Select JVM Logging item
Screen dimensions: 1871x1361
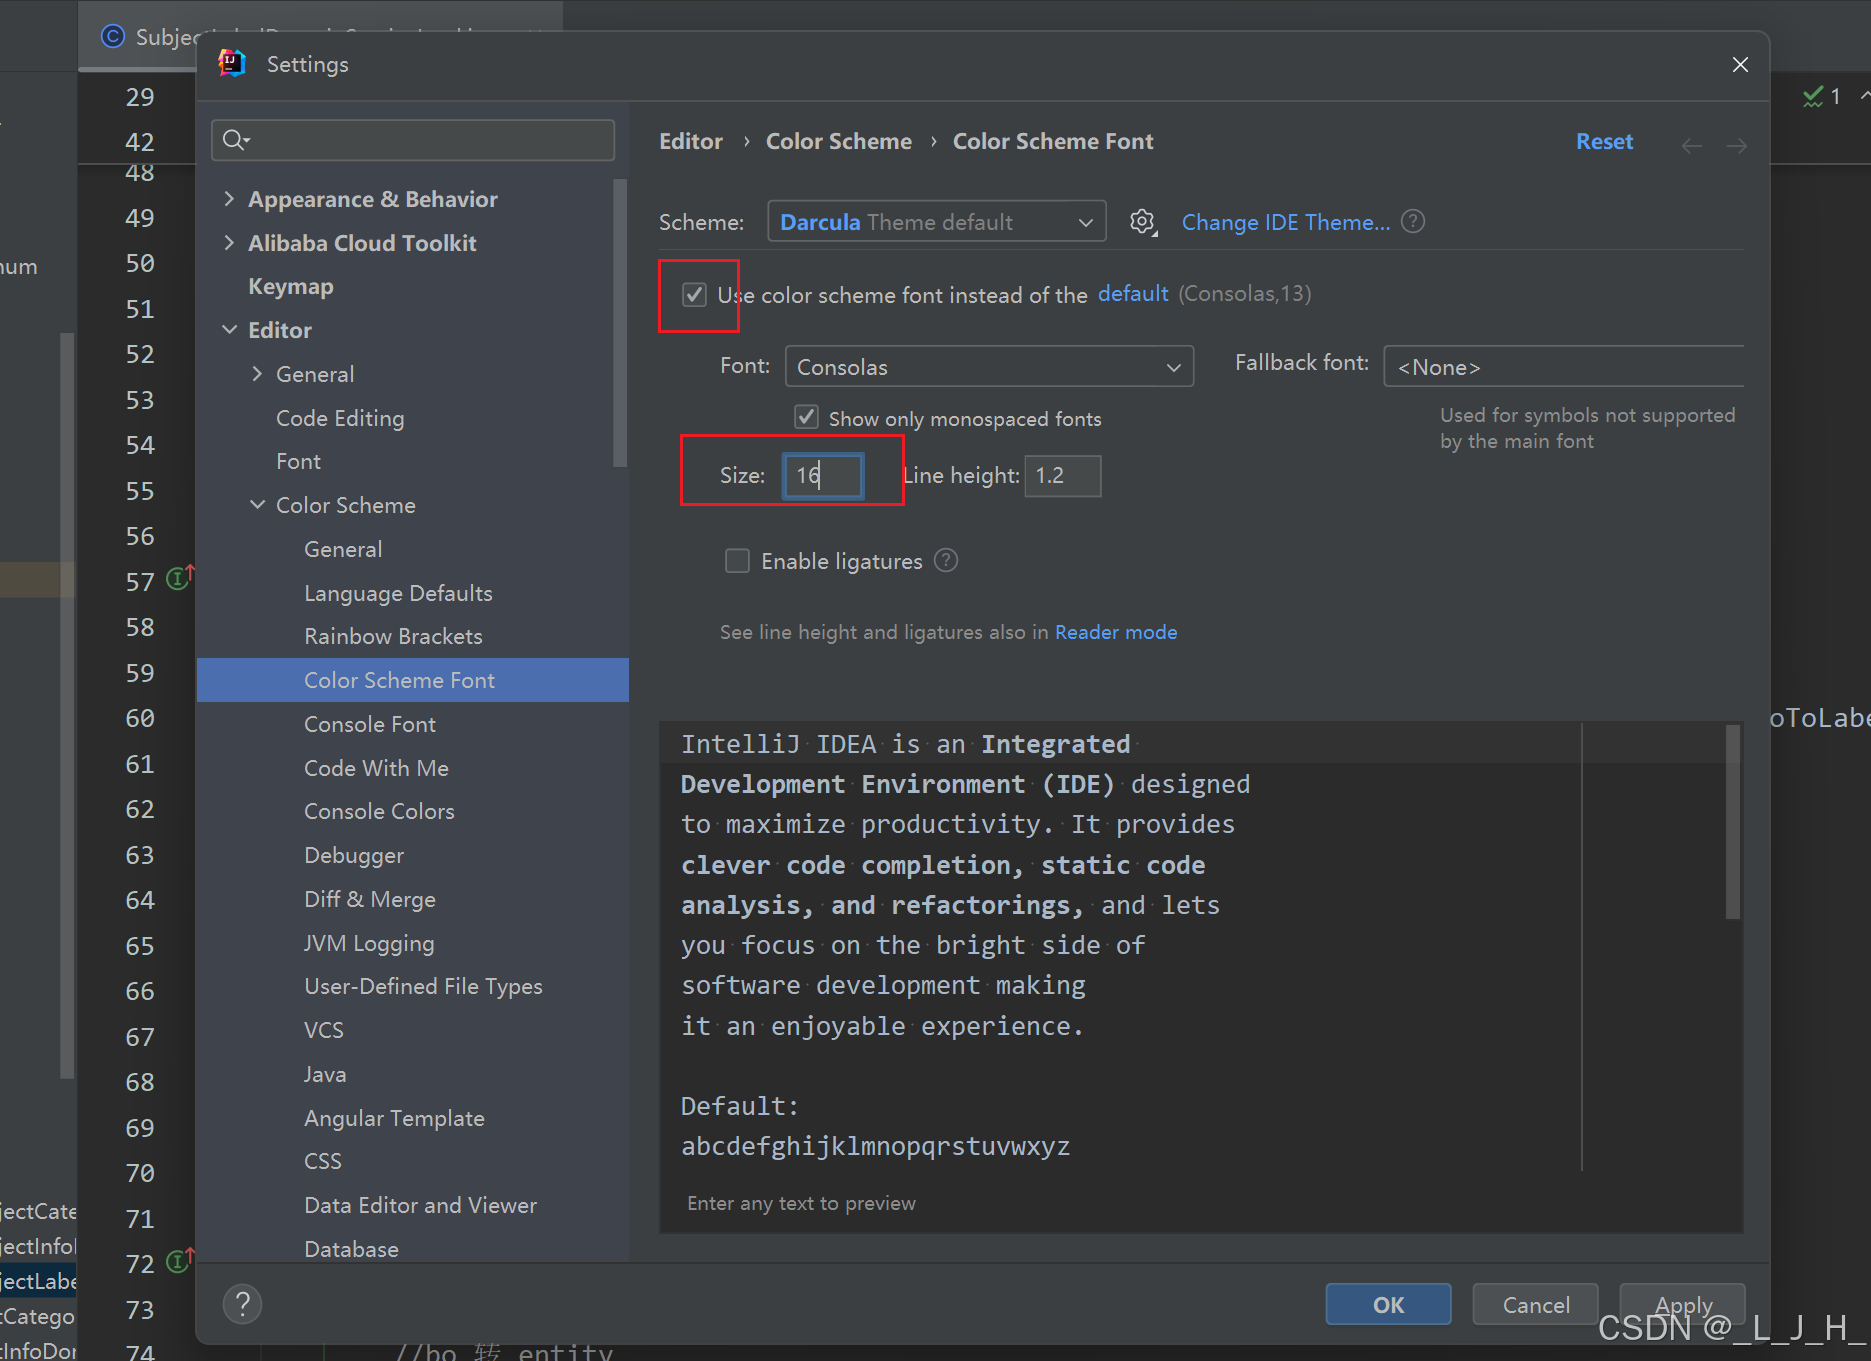(369, 943)
